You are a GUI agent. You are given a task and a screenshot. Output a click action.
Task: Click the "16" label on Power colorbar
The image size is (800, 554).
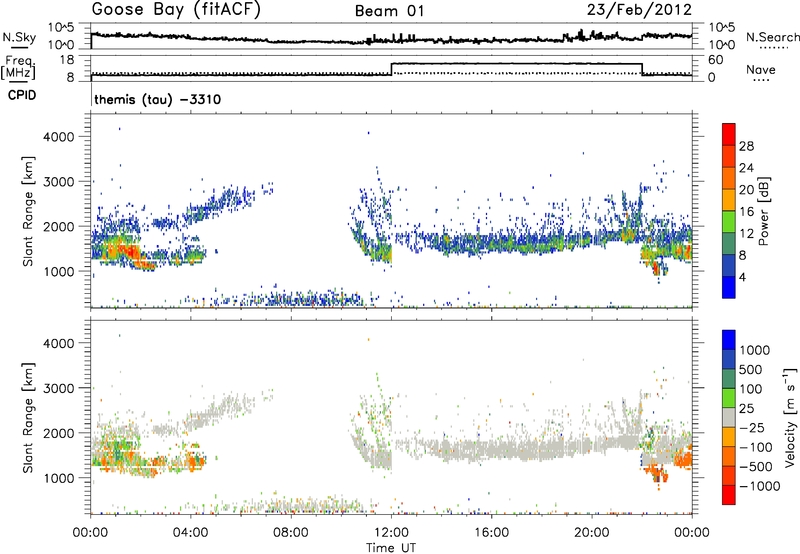tap(746, 212)
